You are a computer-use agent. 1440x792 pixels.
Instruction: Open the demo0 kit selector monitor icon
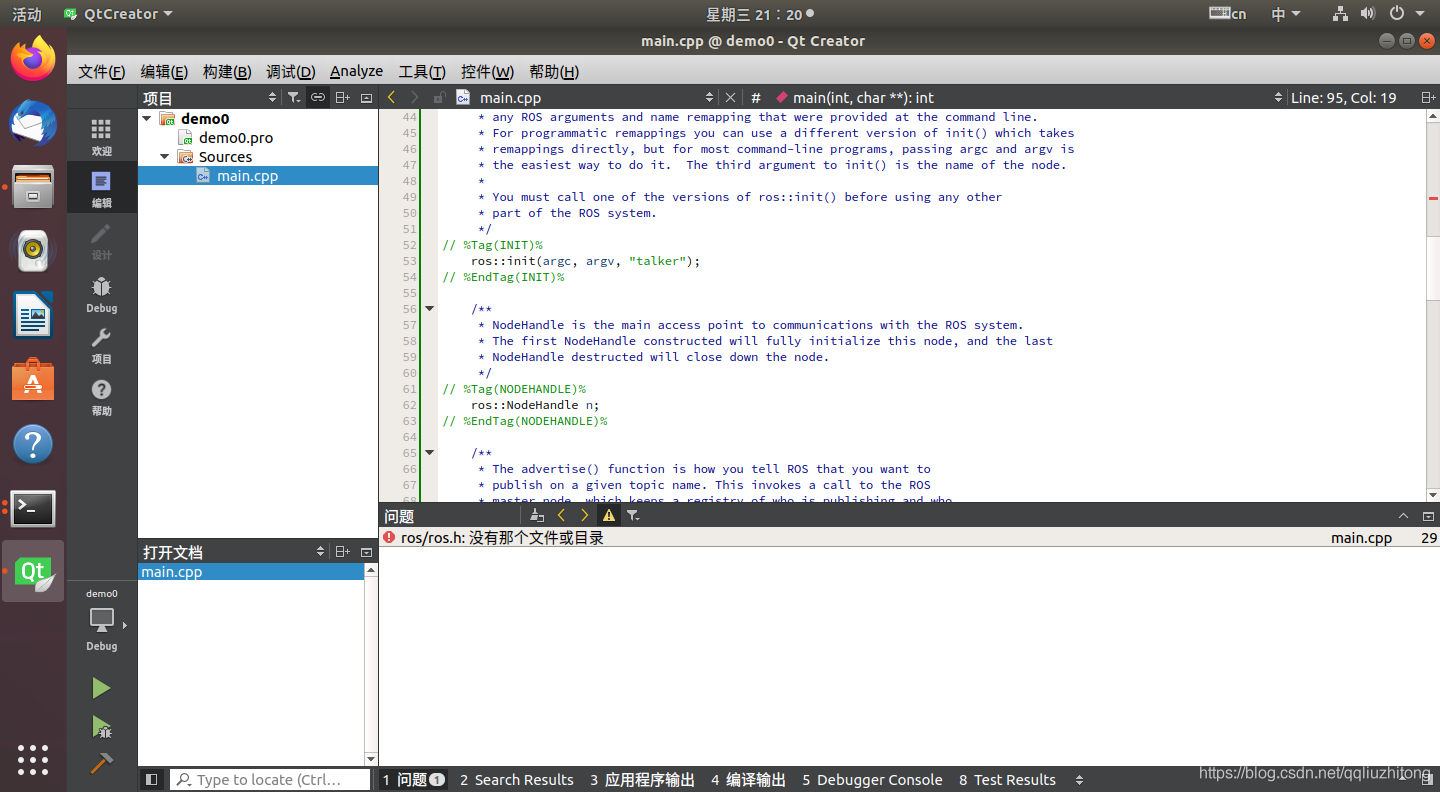[x=101, y=620]
